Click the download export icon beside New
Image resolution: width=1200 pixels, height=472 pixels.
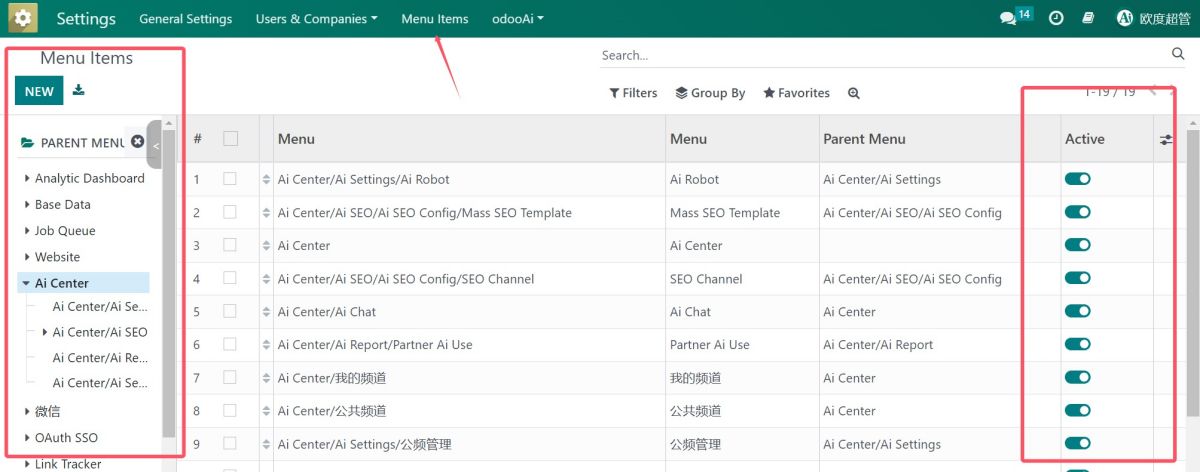coord(79,91)
